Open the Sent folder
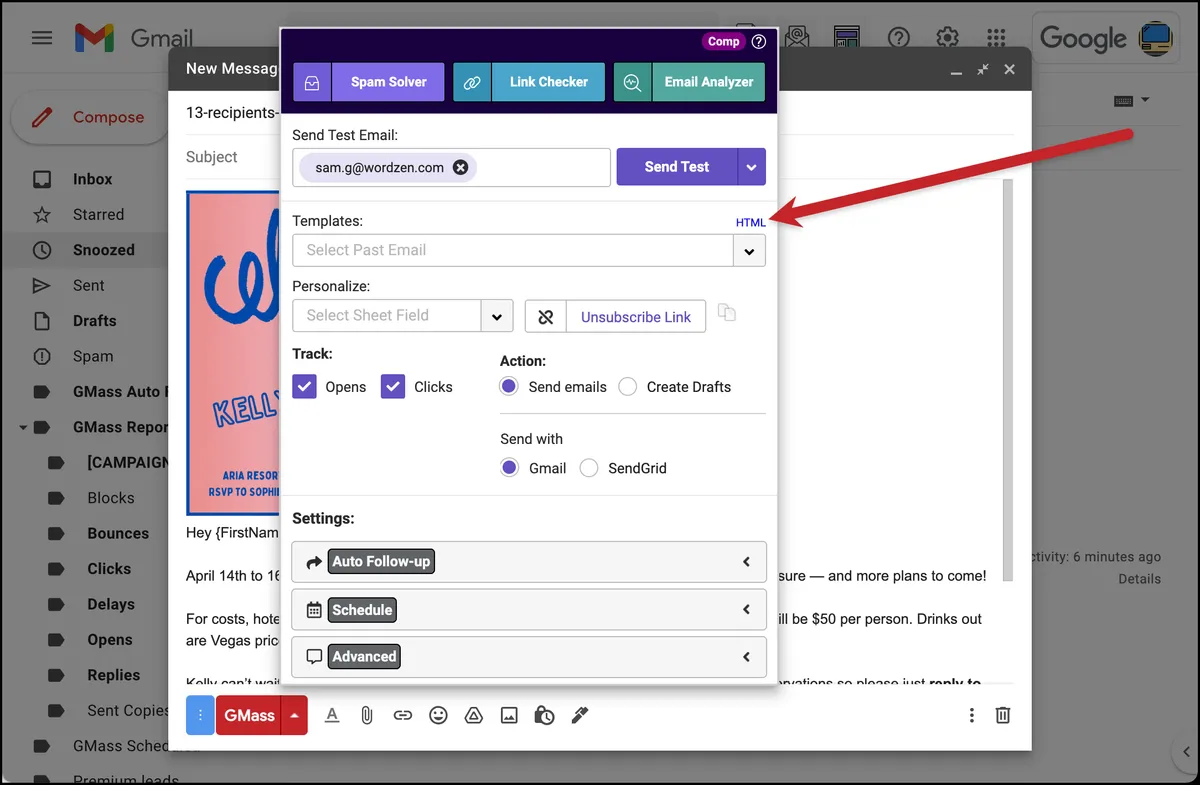1200x785 pixels. [88, 285]
